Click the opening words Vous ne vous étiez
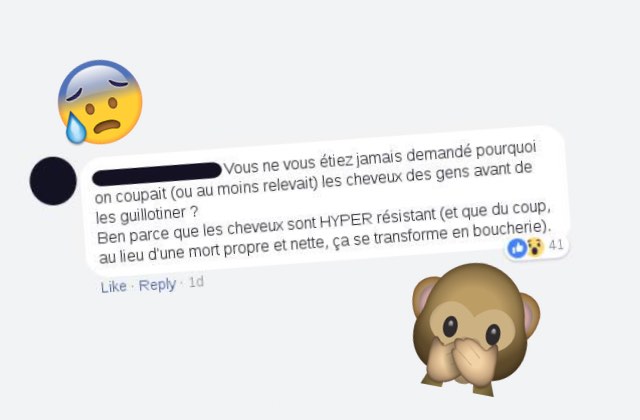Viewport: 640px width, 420px height. (x=287, y=162)
